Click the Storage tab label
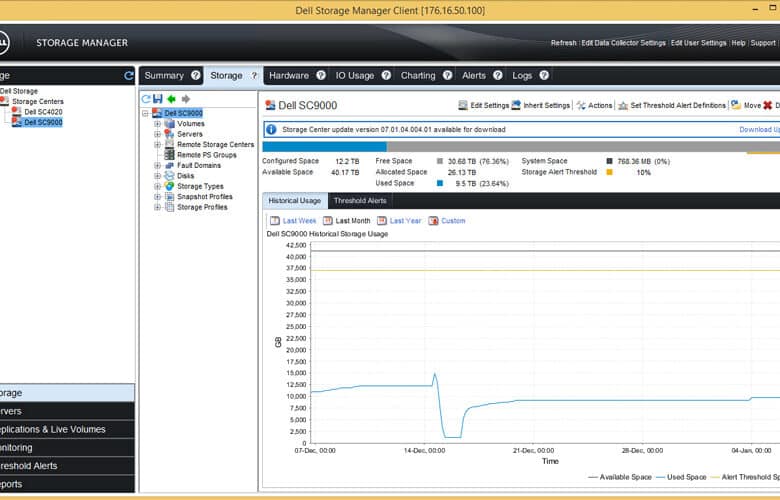780x500 pixels. pyautogui.click(x=226, y=76)
